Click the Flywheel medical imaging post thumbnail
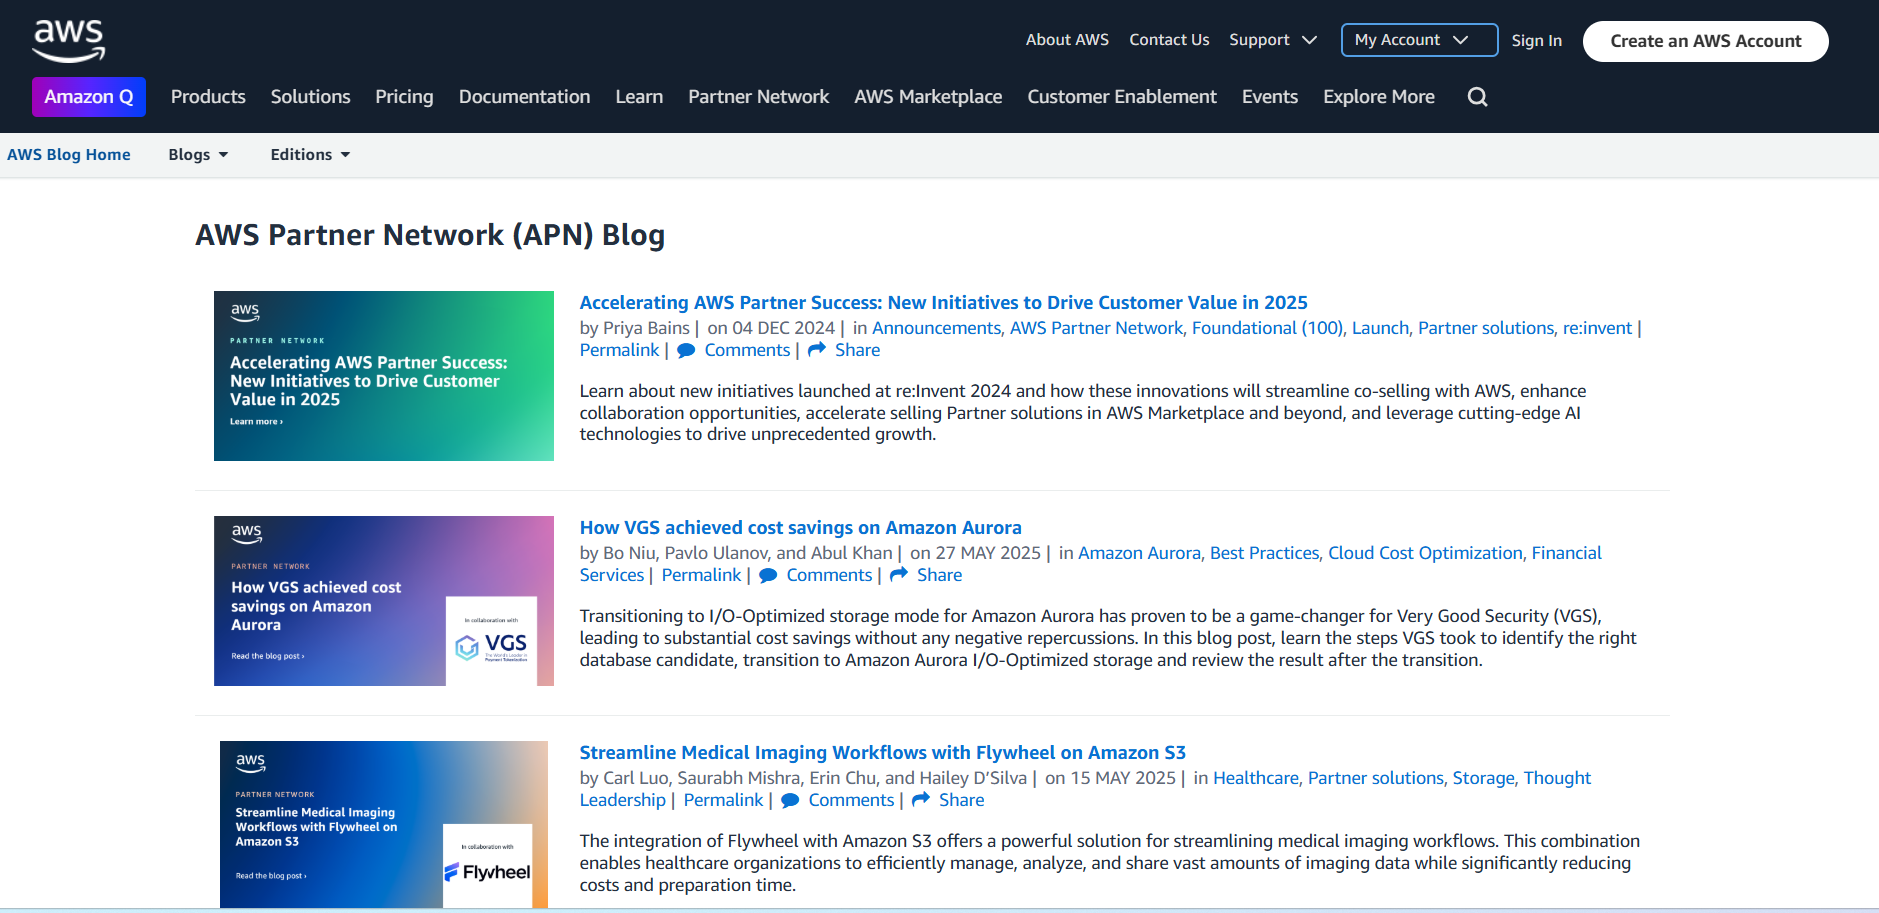This screenshot has height=913, width=1879. (x=384, y=824)
